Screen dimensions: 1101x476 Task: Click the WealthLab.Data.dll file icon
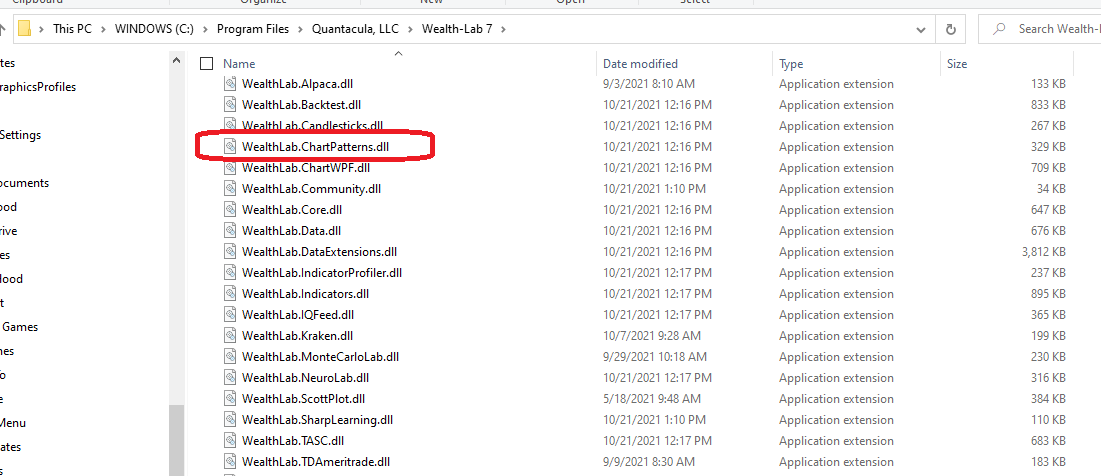pyautogui.click(x=231, y=231)
